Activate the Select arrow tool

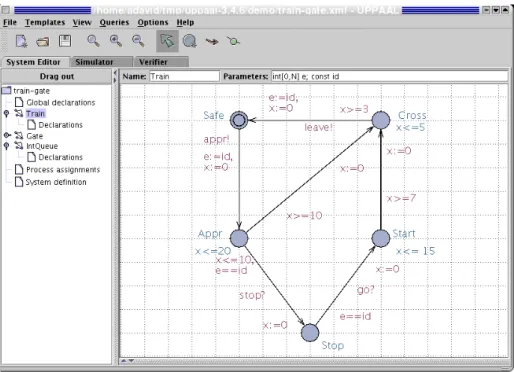click(x=167, y=41)
